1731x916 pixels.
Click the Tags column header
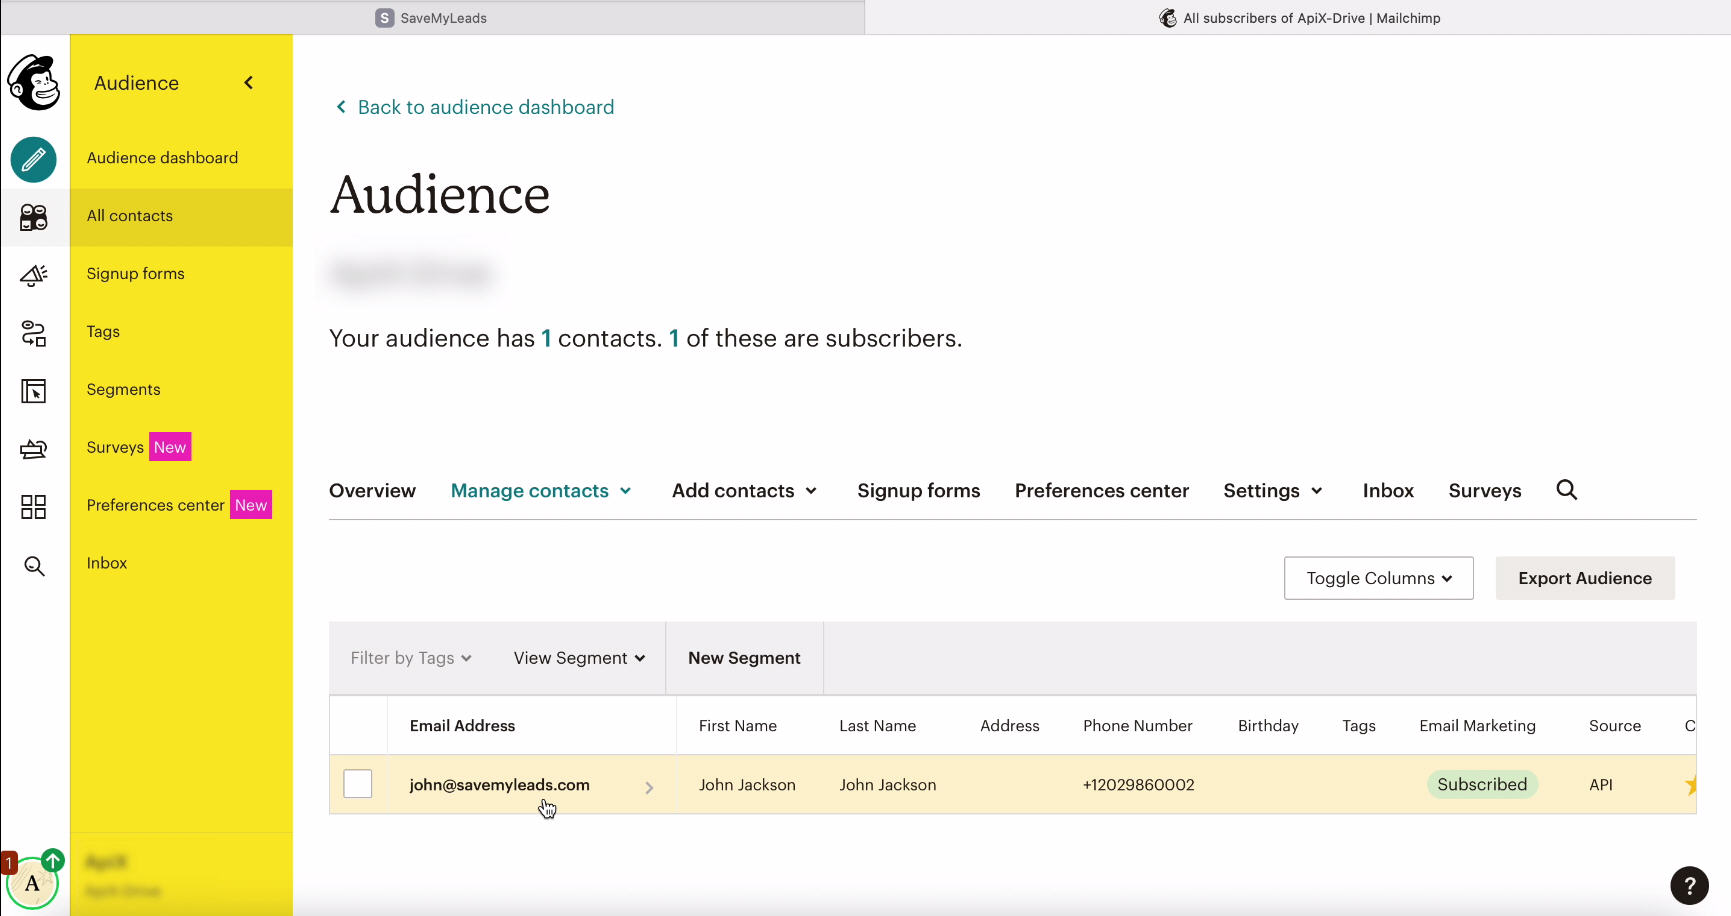(1358, 726)
